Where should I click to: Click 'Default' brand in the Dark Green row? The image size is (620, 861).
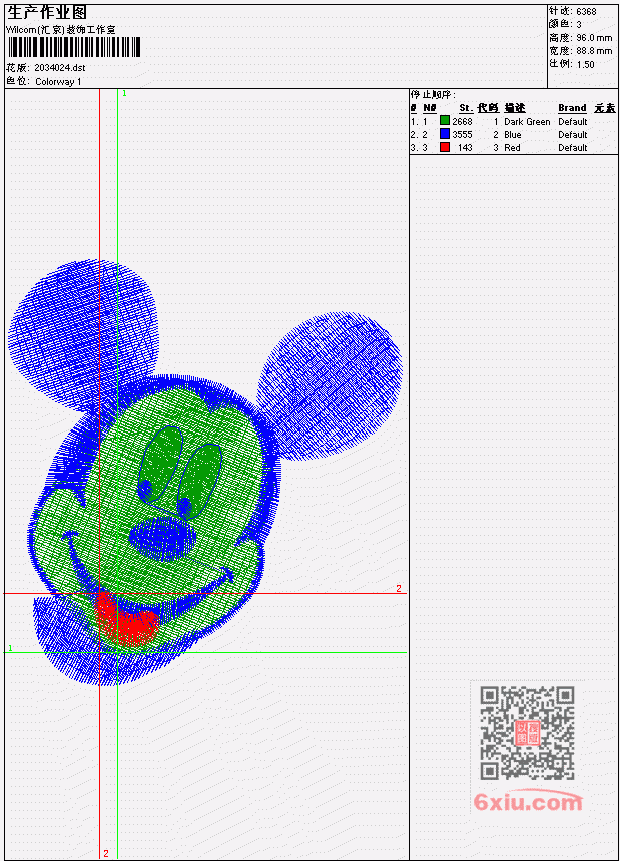click(573, 121)
